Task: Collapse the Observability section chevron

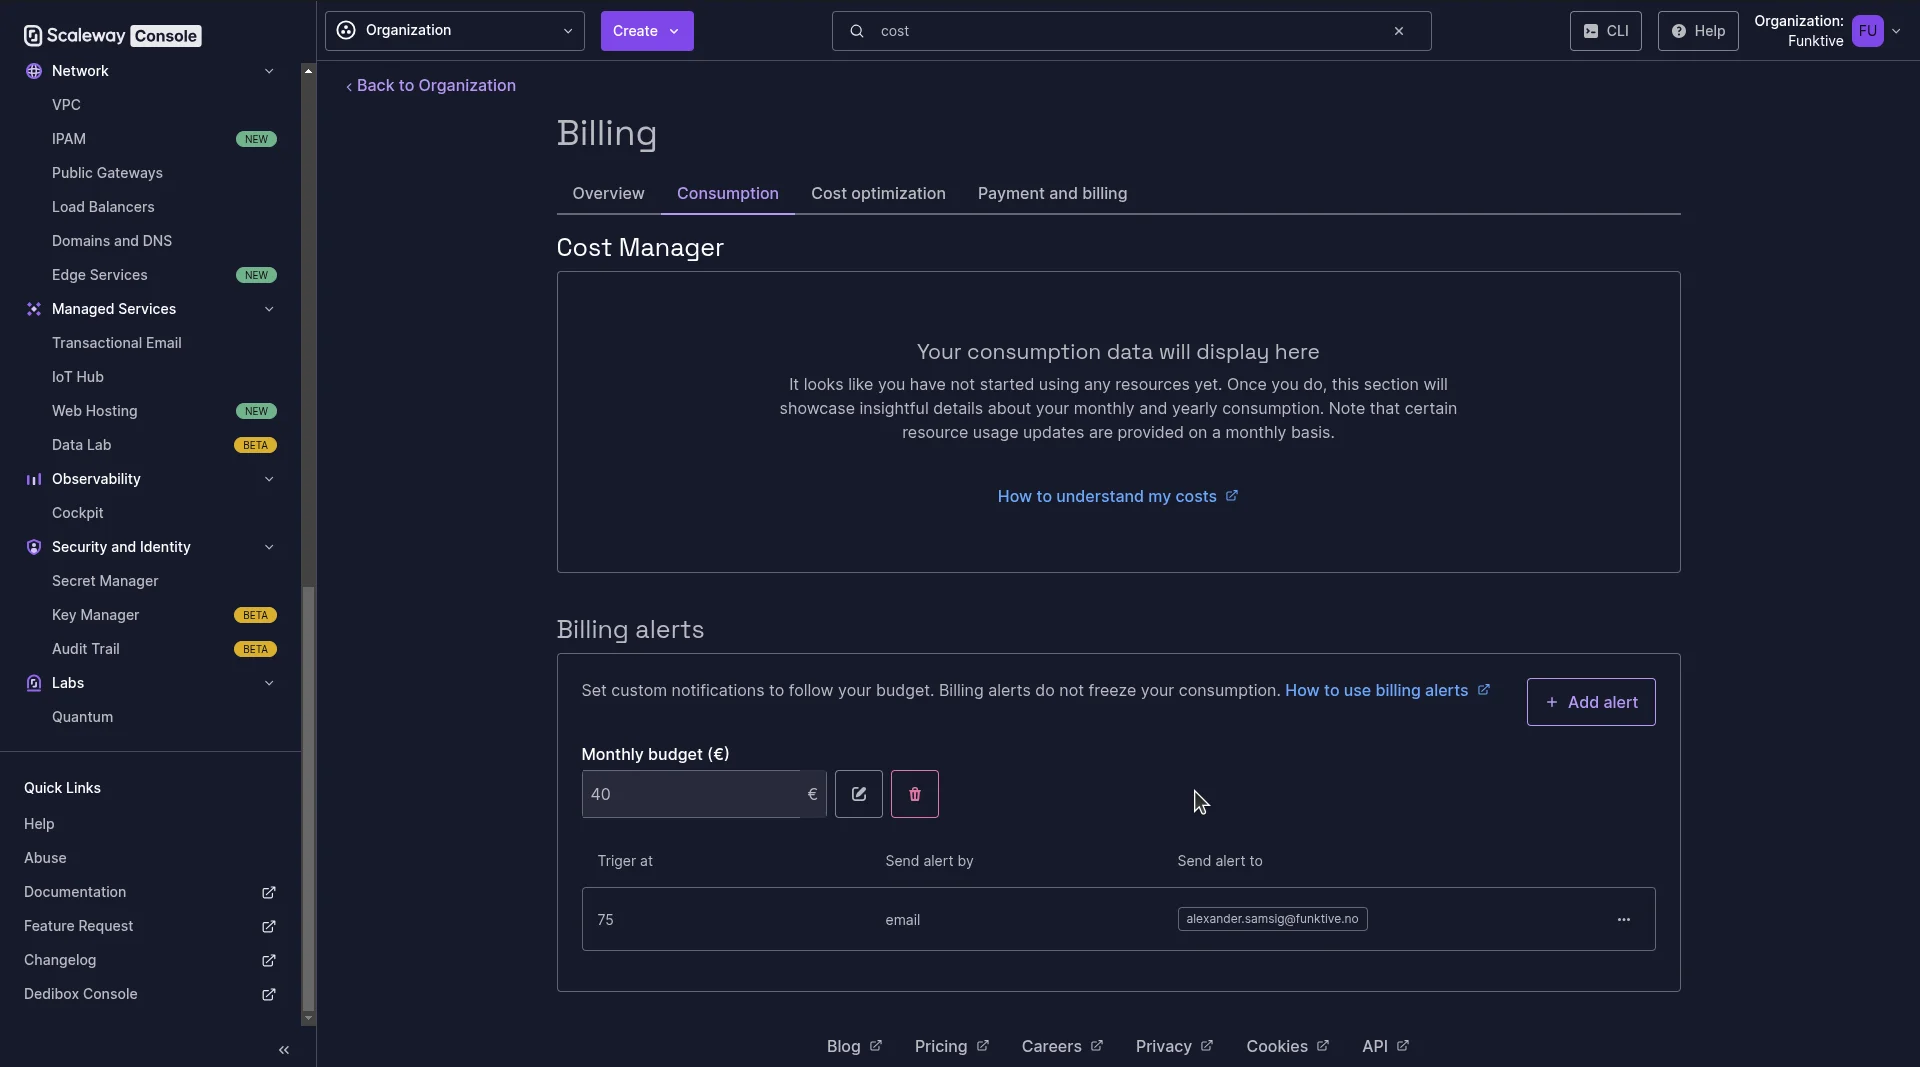Action: click(x=269, y=479)
